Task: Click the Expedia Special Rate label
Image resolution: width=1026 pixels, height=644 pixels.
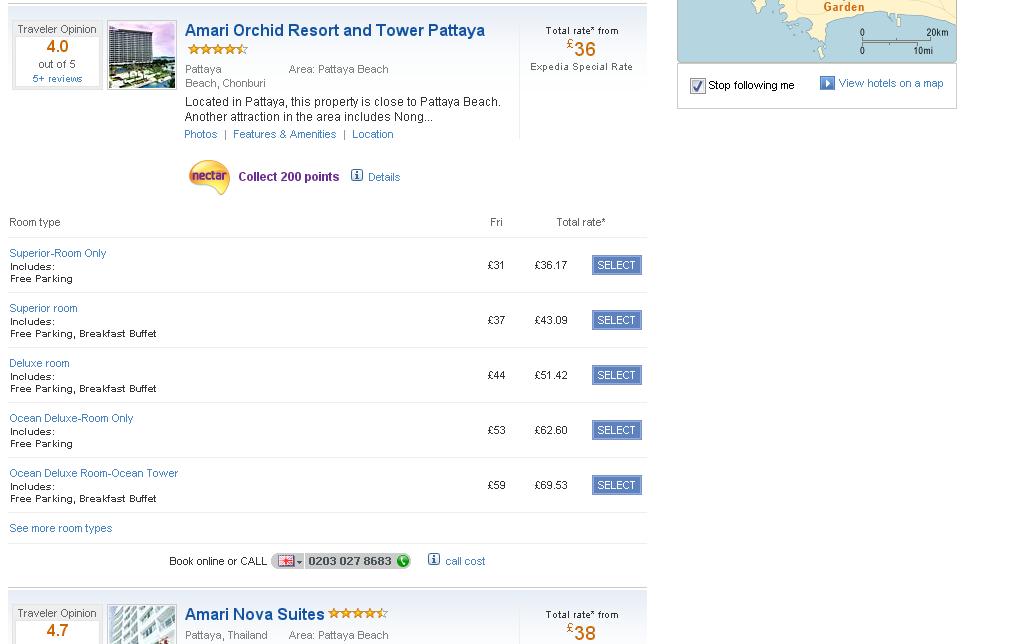Action: (581, 67)
